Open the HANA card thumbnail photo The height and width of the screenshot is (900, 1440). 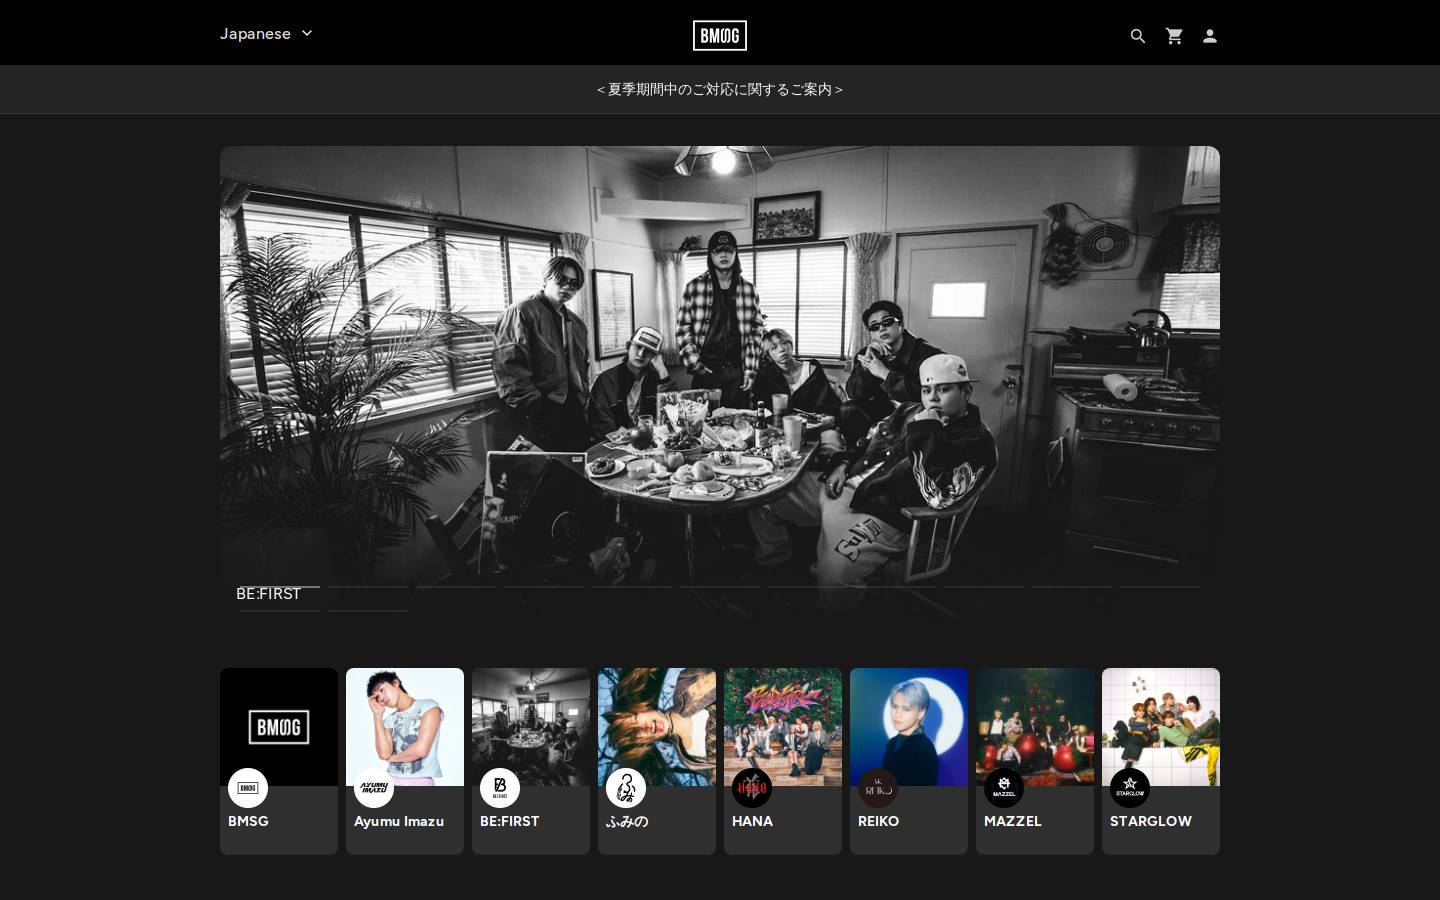pyautogui.click(x=783, y=727)
